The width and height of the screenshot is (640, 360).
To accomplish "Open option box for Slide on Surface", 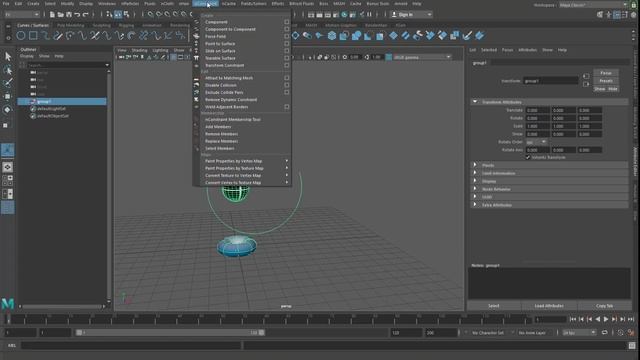I will tap(287, 51).
